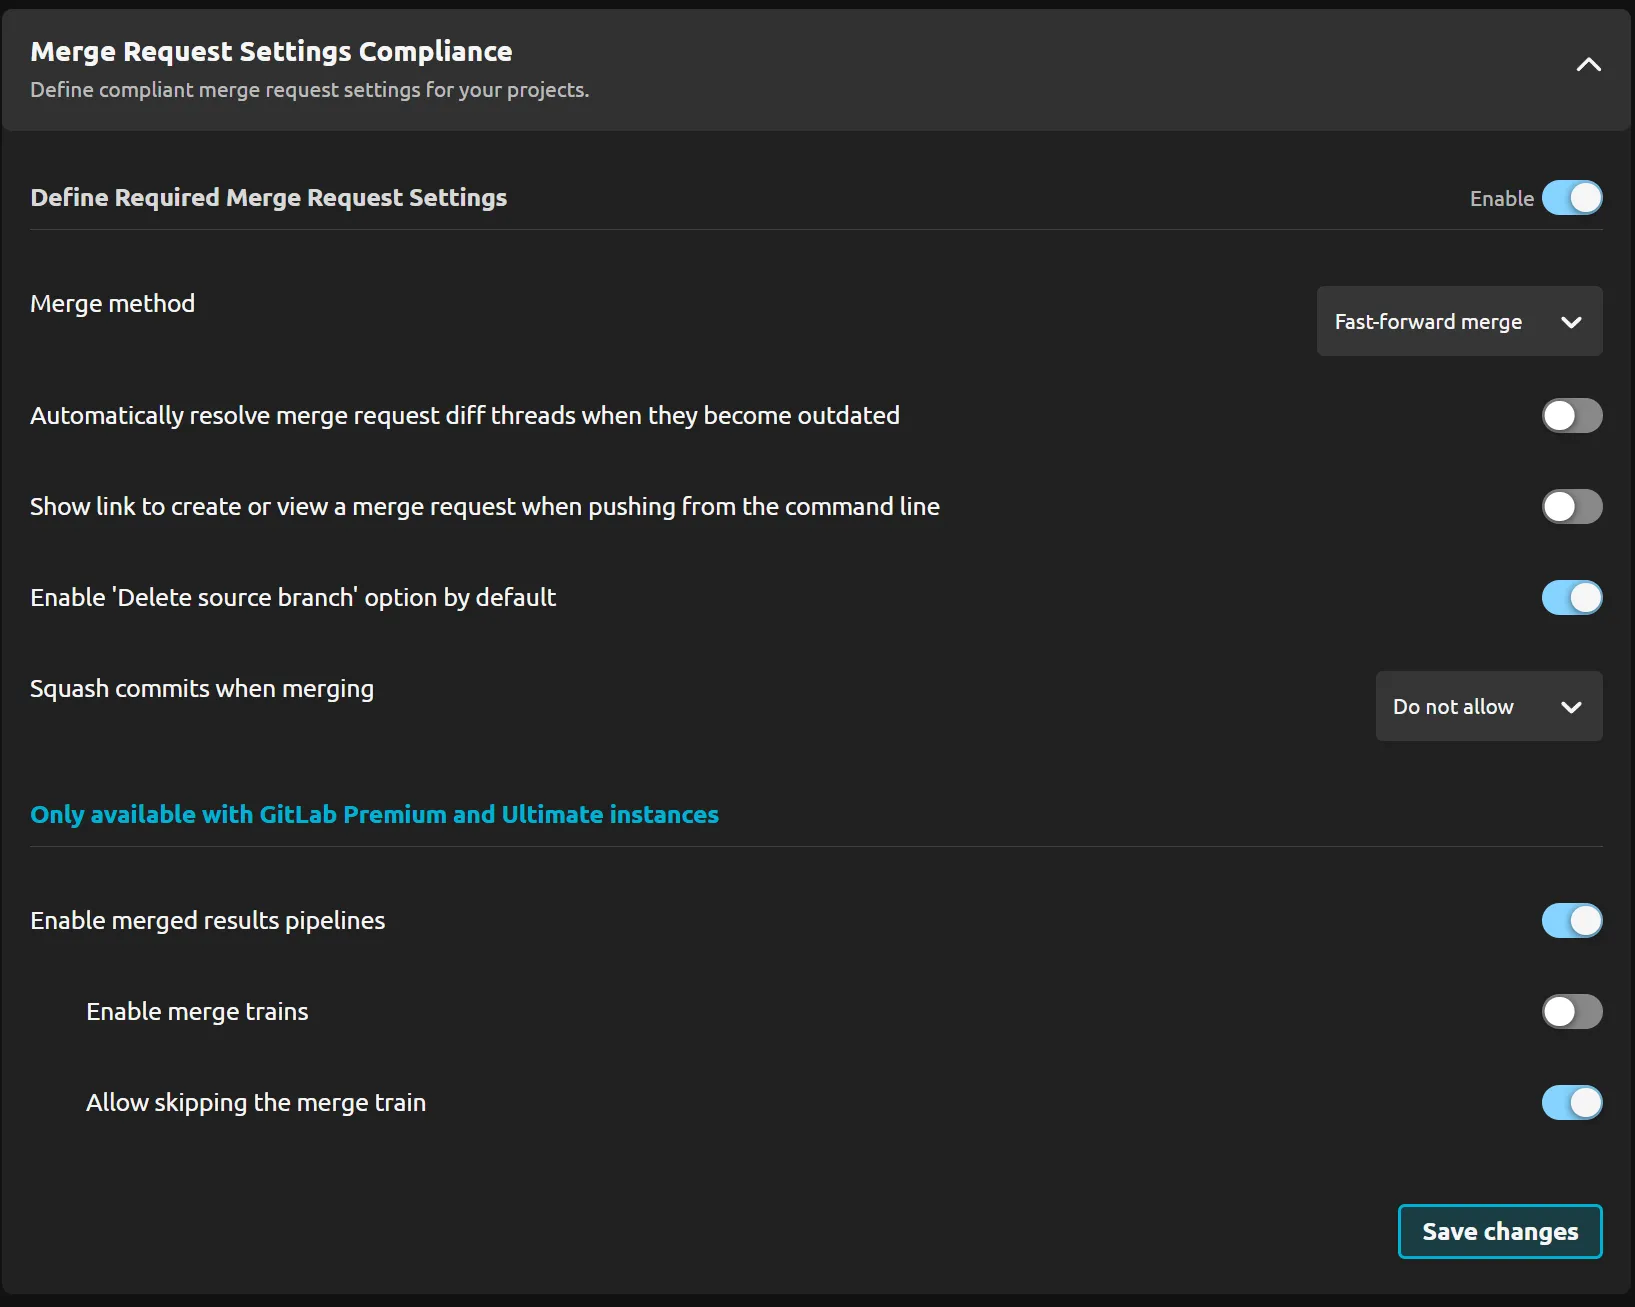The image size is (1635, 1307).
Task: Enable automatically resolving outdated diff threads
Action: tap(1571, 415)
